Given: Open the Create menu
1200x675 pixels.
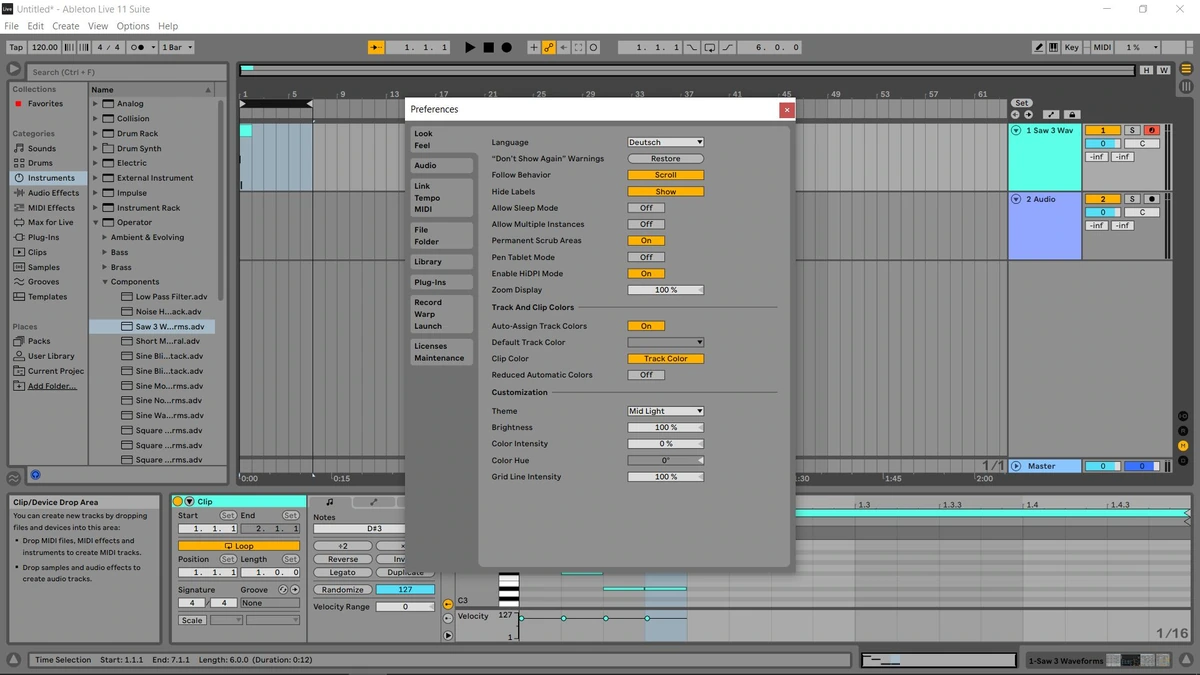Looking at the screenshot, I should tap(65, 26).
